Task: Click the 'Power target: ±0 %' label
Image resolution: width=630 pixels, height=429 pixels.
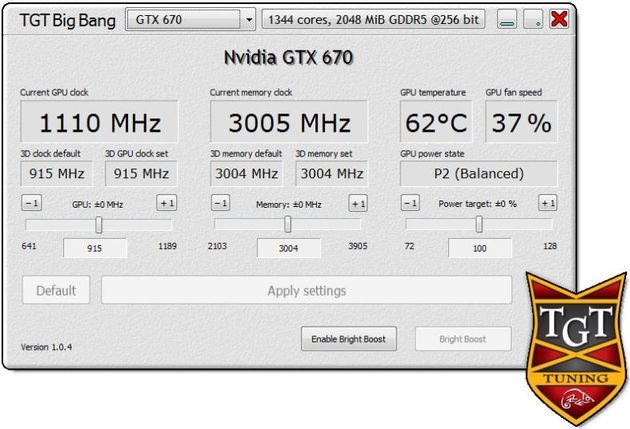Action: click(x=478, y=204)
